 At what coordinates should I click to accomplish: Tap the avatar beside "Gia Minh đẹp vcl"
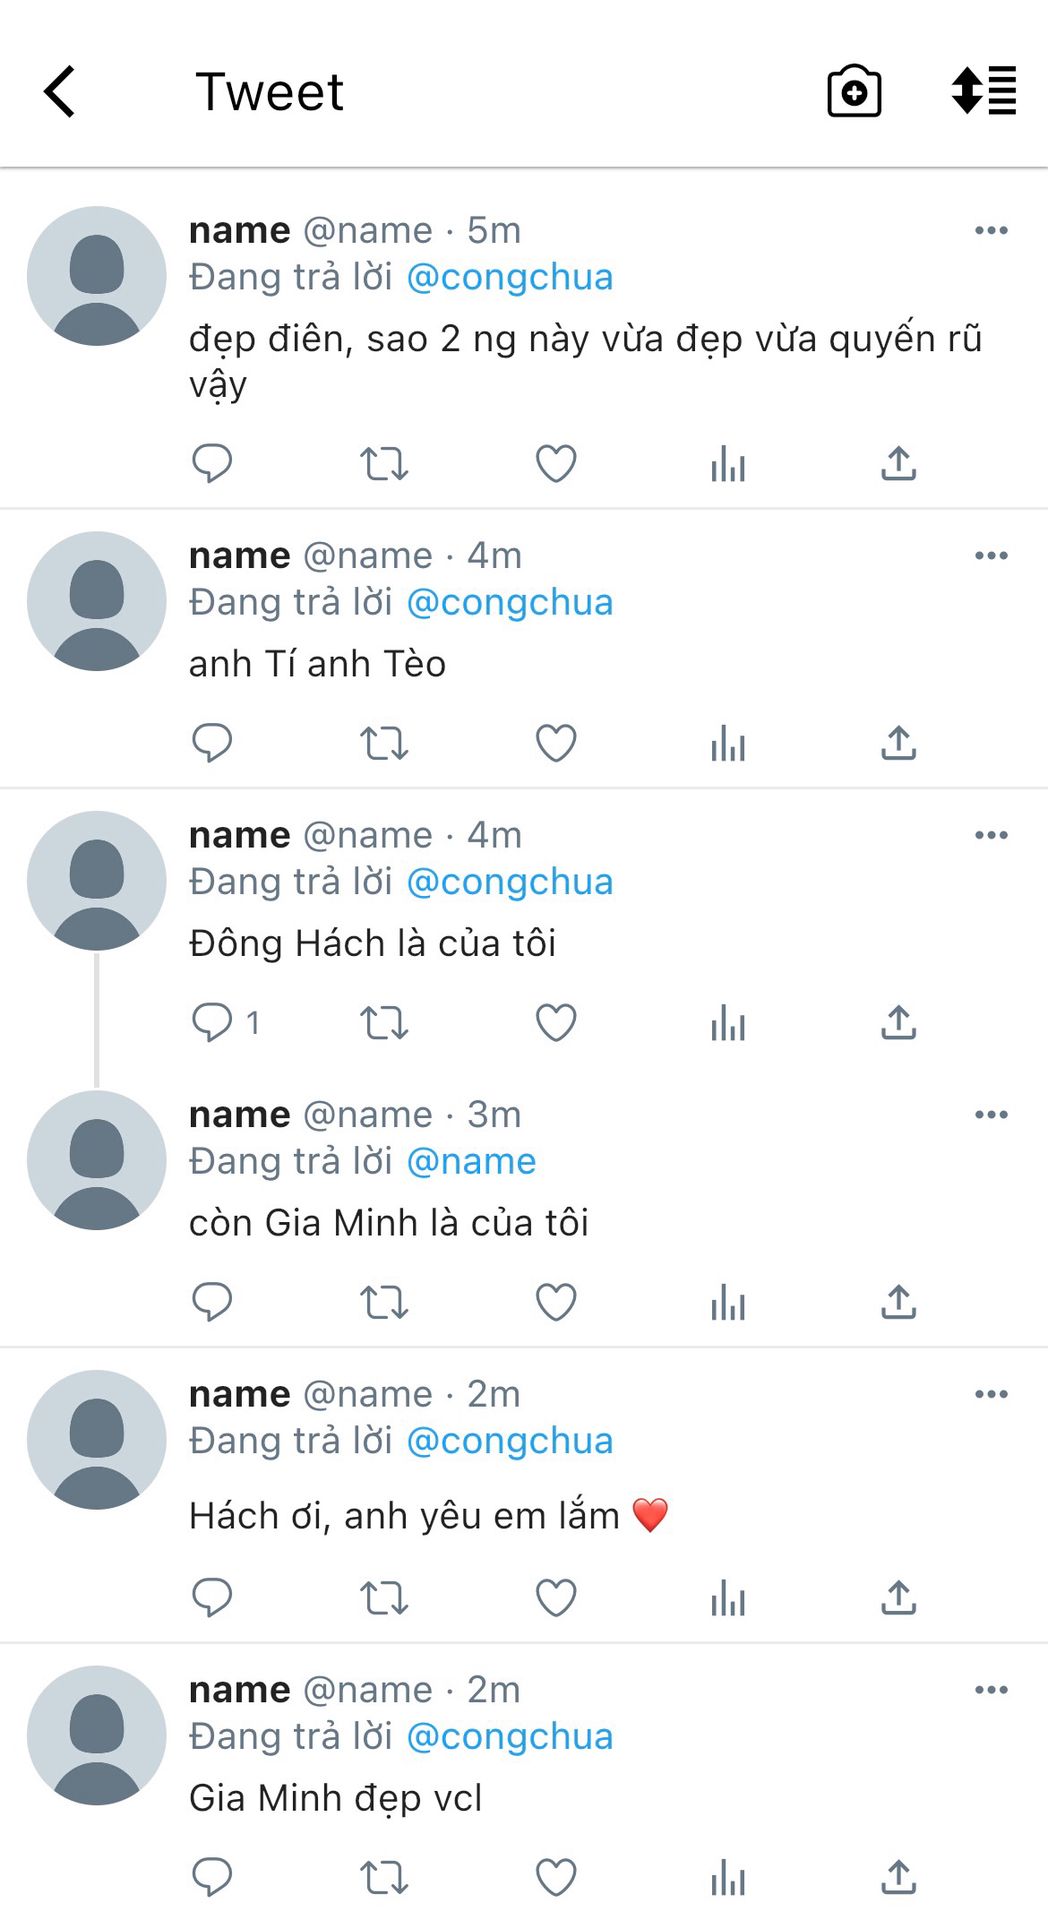click(97, 1735)
